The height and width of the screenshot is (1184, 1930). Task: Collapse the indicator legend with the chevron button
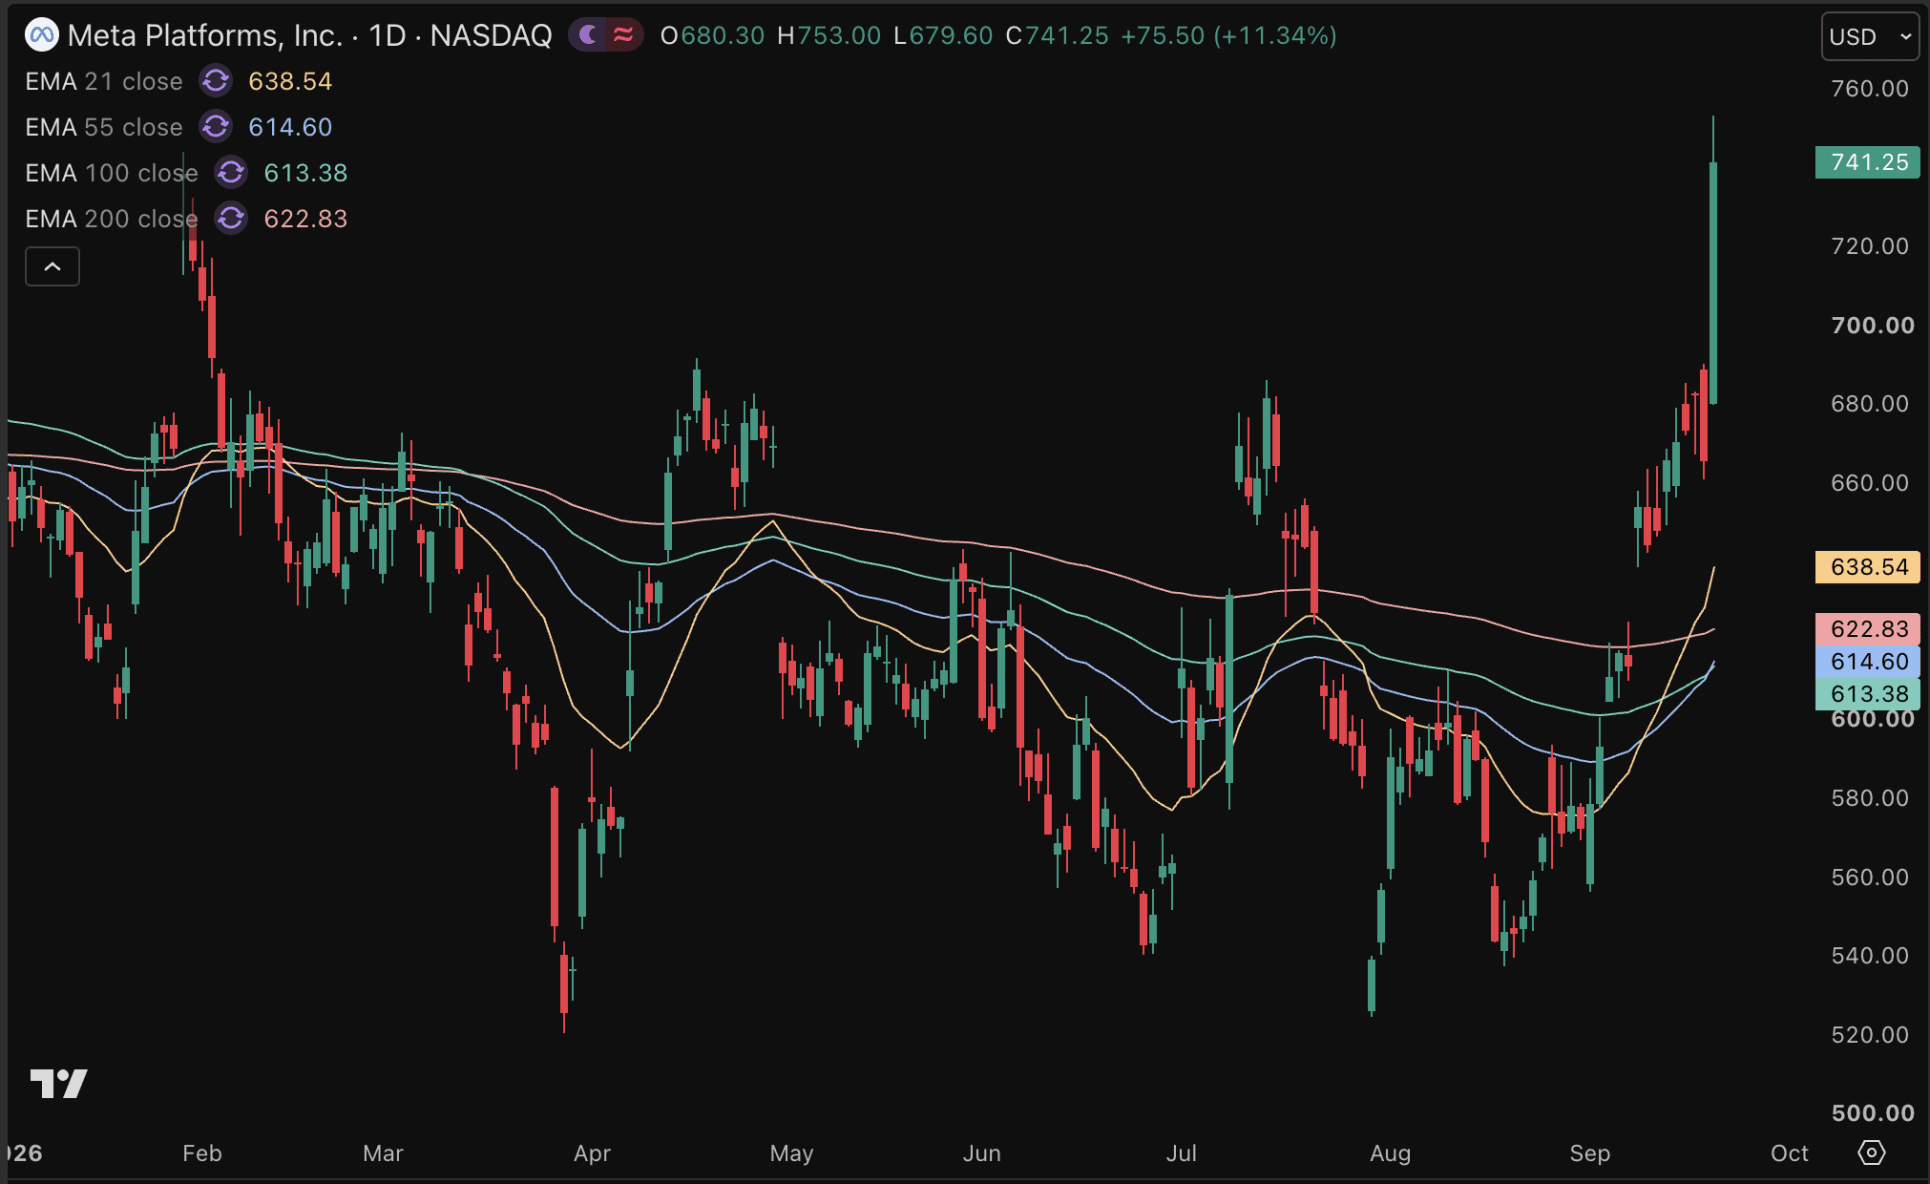pyautogui.click(x=52, y=267)
